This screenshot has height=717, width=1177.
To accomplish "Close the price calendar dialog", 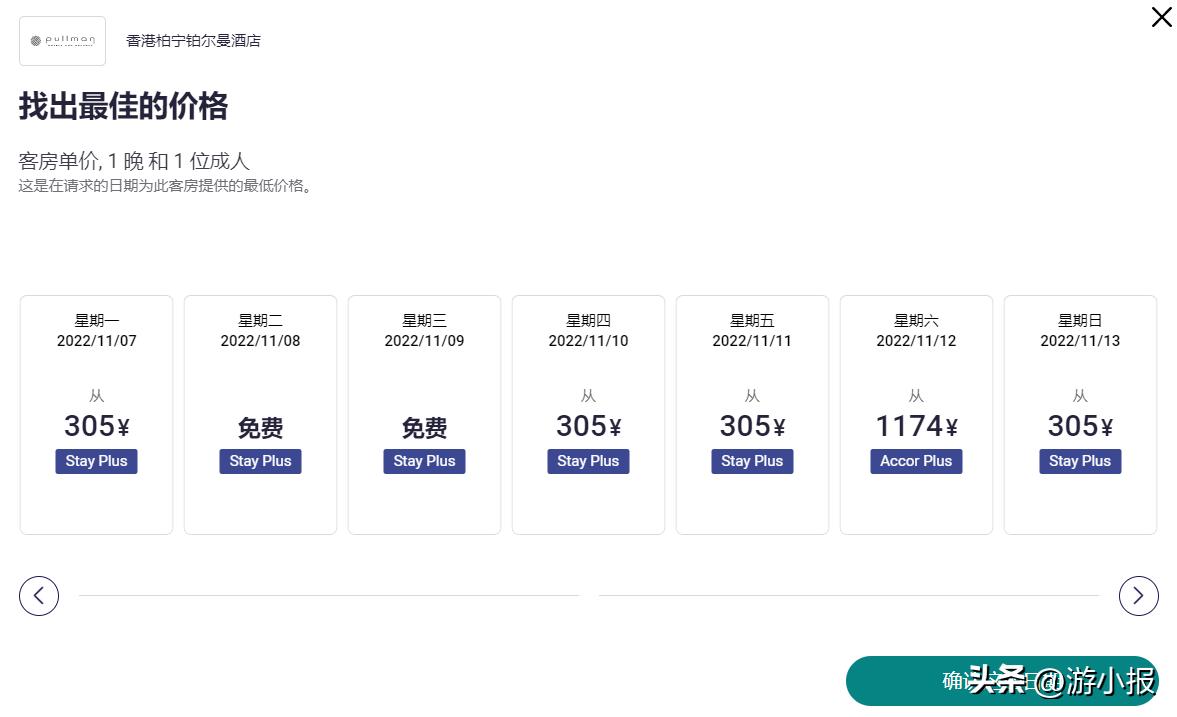I will [x=1161, y=17].
